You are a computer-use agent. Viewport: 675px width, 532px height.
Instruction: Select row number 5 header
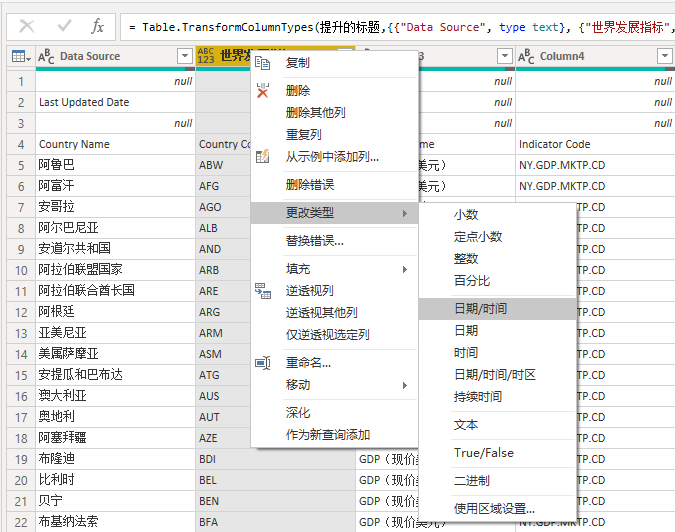tap(19, 165)
